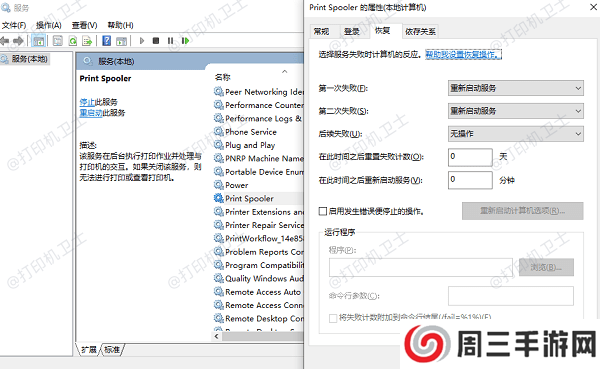600x369 pixels.
Task: Click the restart service minutes field
Action: tap(470, 180)
